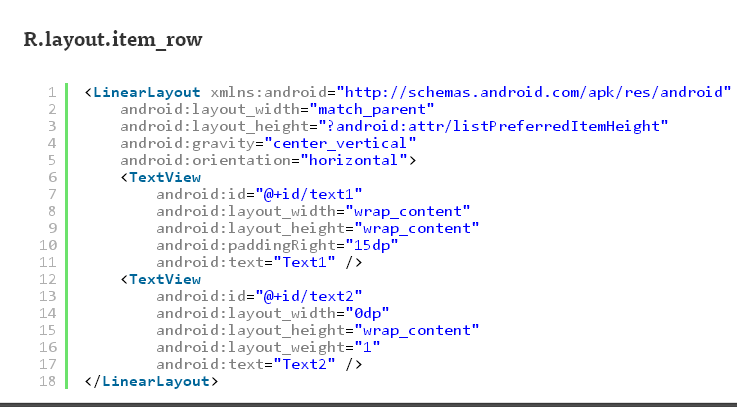Image resolution: width=737 pixels, height=408 pixels.
Task: Click the xmlns:android attribute name
Action: tap(268, 92)
